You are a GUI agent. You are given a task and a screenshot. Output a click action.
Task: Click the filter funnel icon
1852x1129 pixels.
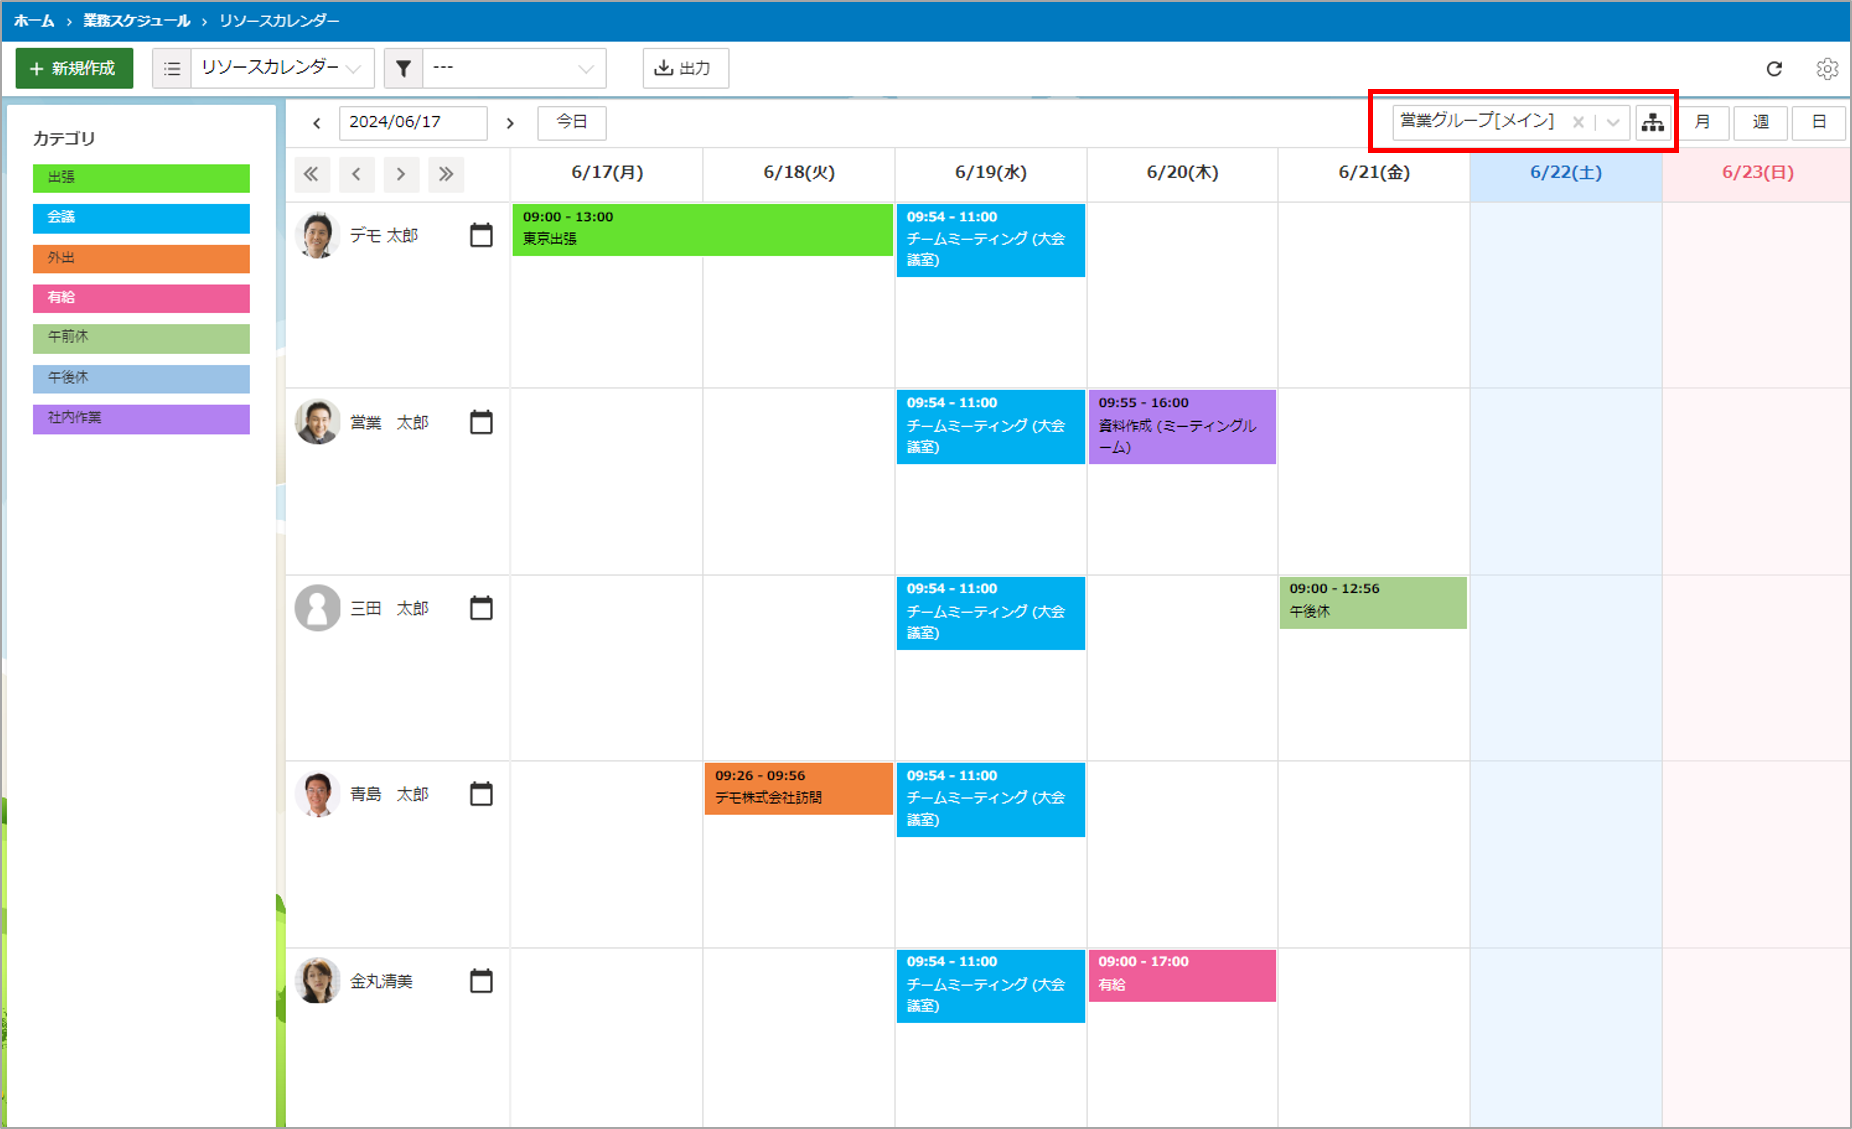(403, 68)
